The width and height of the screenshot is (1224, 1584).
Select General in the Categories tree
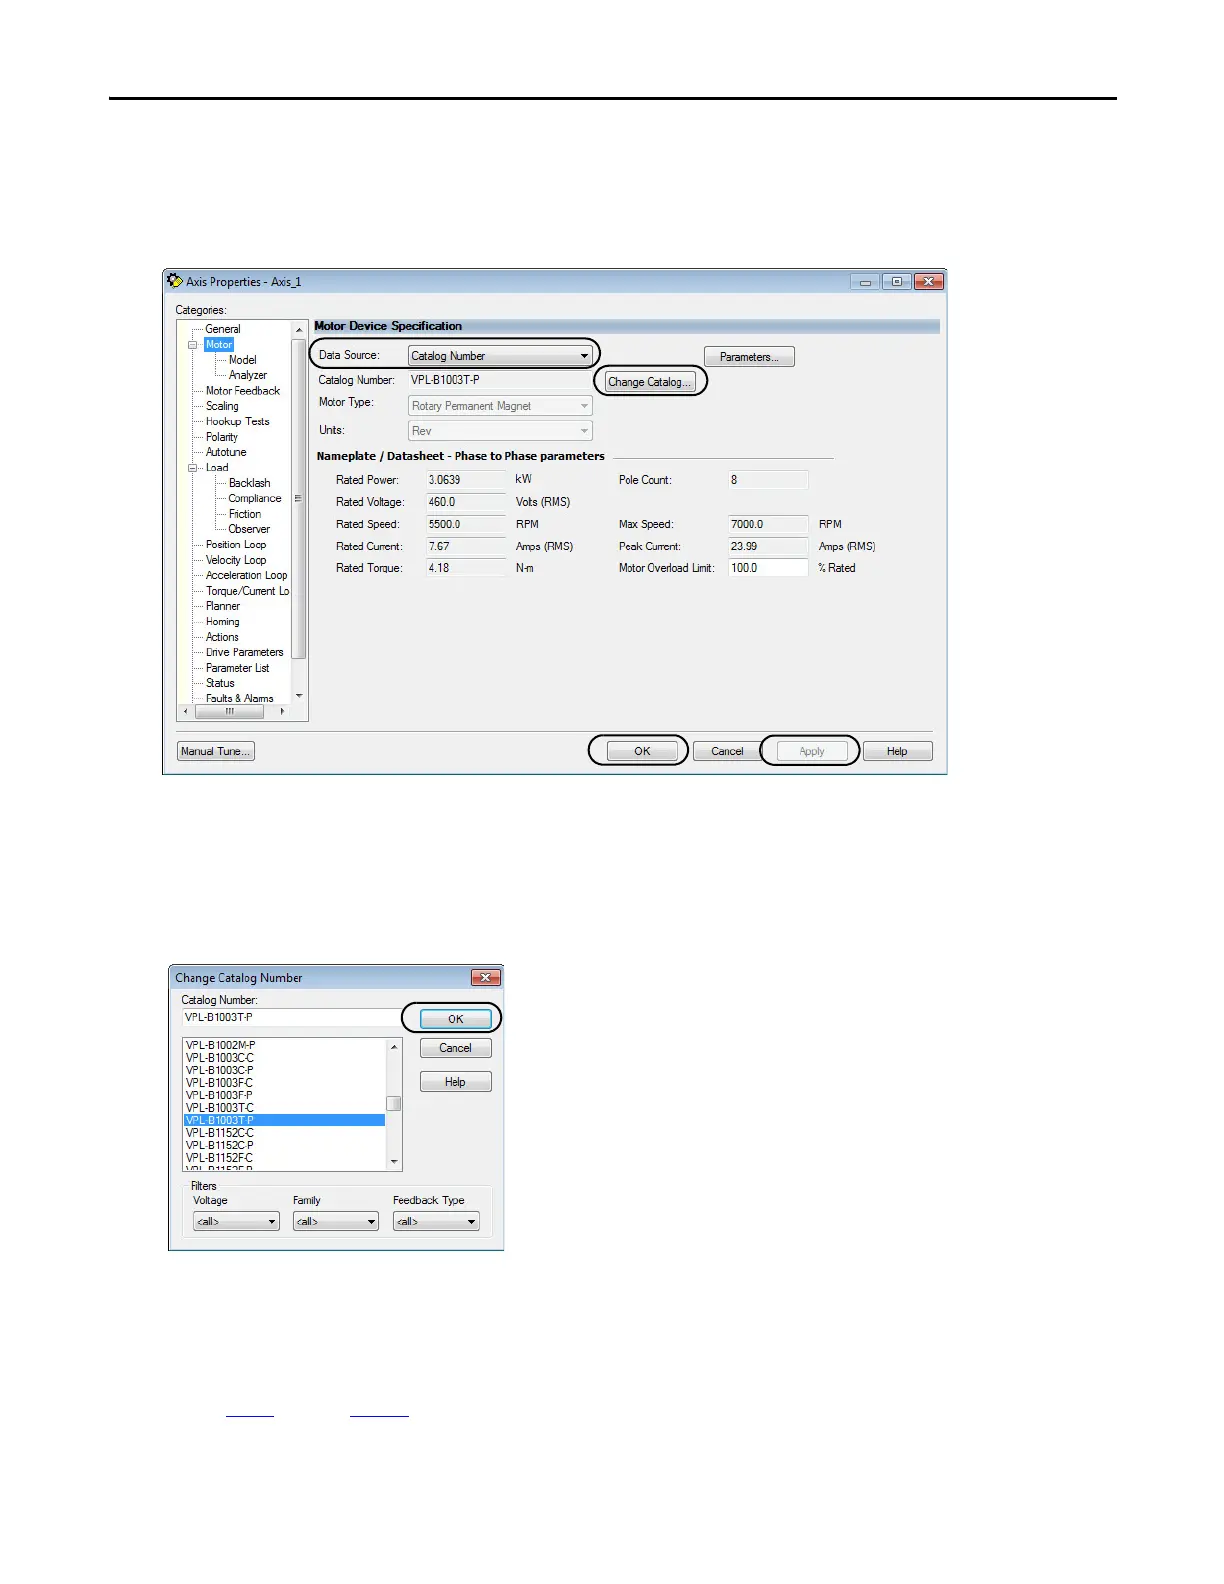[223, 329]
